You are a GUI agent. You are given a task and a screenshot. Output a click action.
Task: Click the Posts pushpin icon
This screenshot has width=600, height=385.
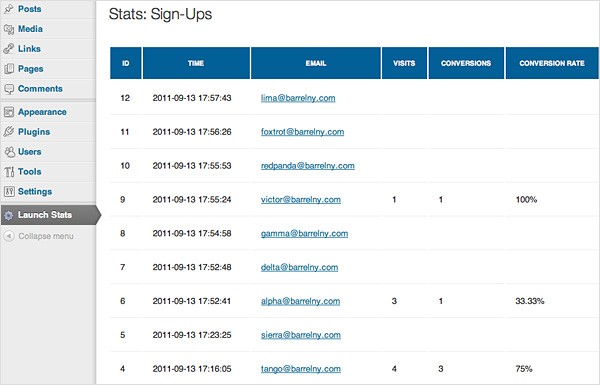pyautogui.click(x=8, y=9)
